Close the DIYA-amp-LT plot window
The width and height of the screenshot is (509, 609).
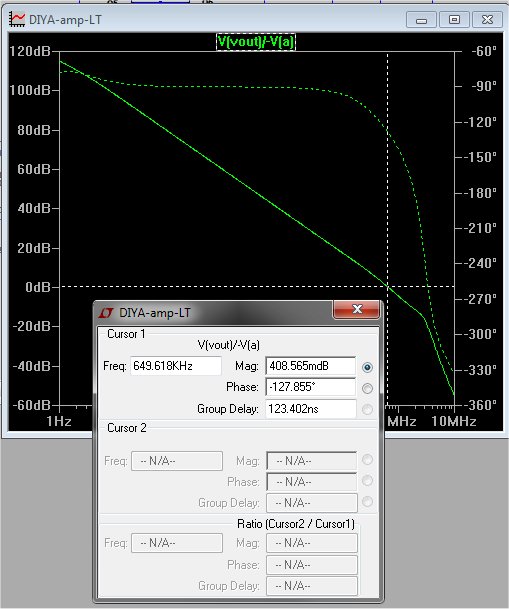point(487,20)
